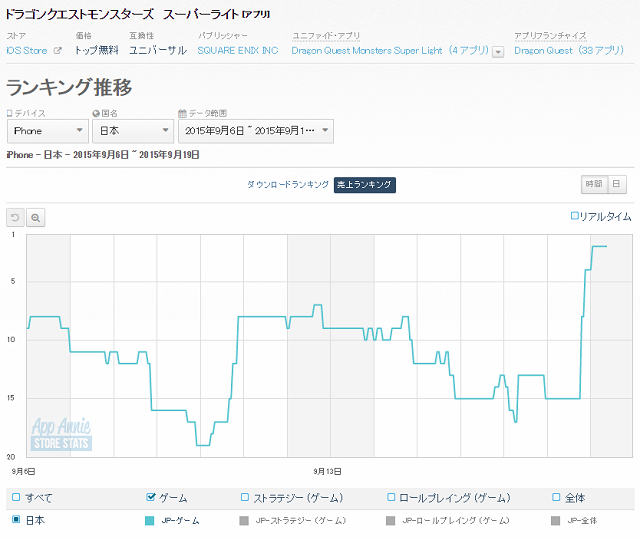Select the 売上ランキング tab
Viewport: 640px width, 540px height.
pos(365,184)
